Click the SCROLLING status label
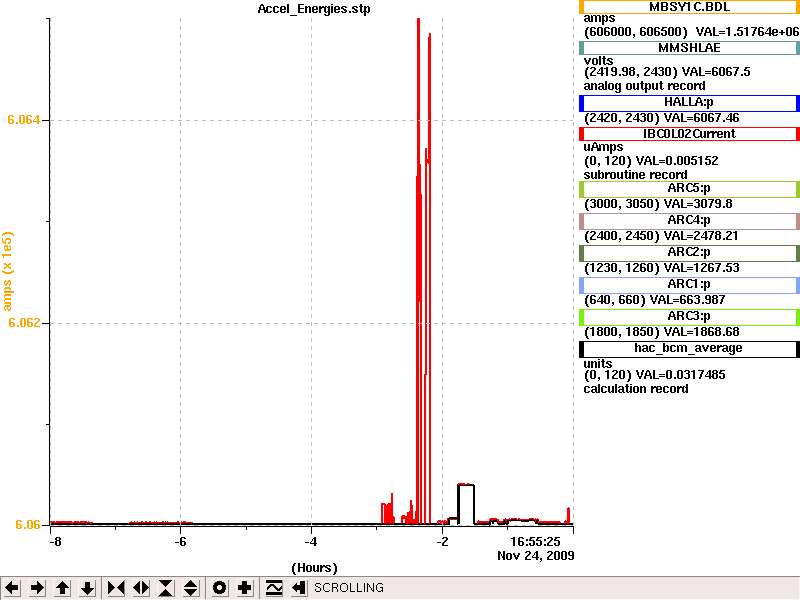 (349, 588)
